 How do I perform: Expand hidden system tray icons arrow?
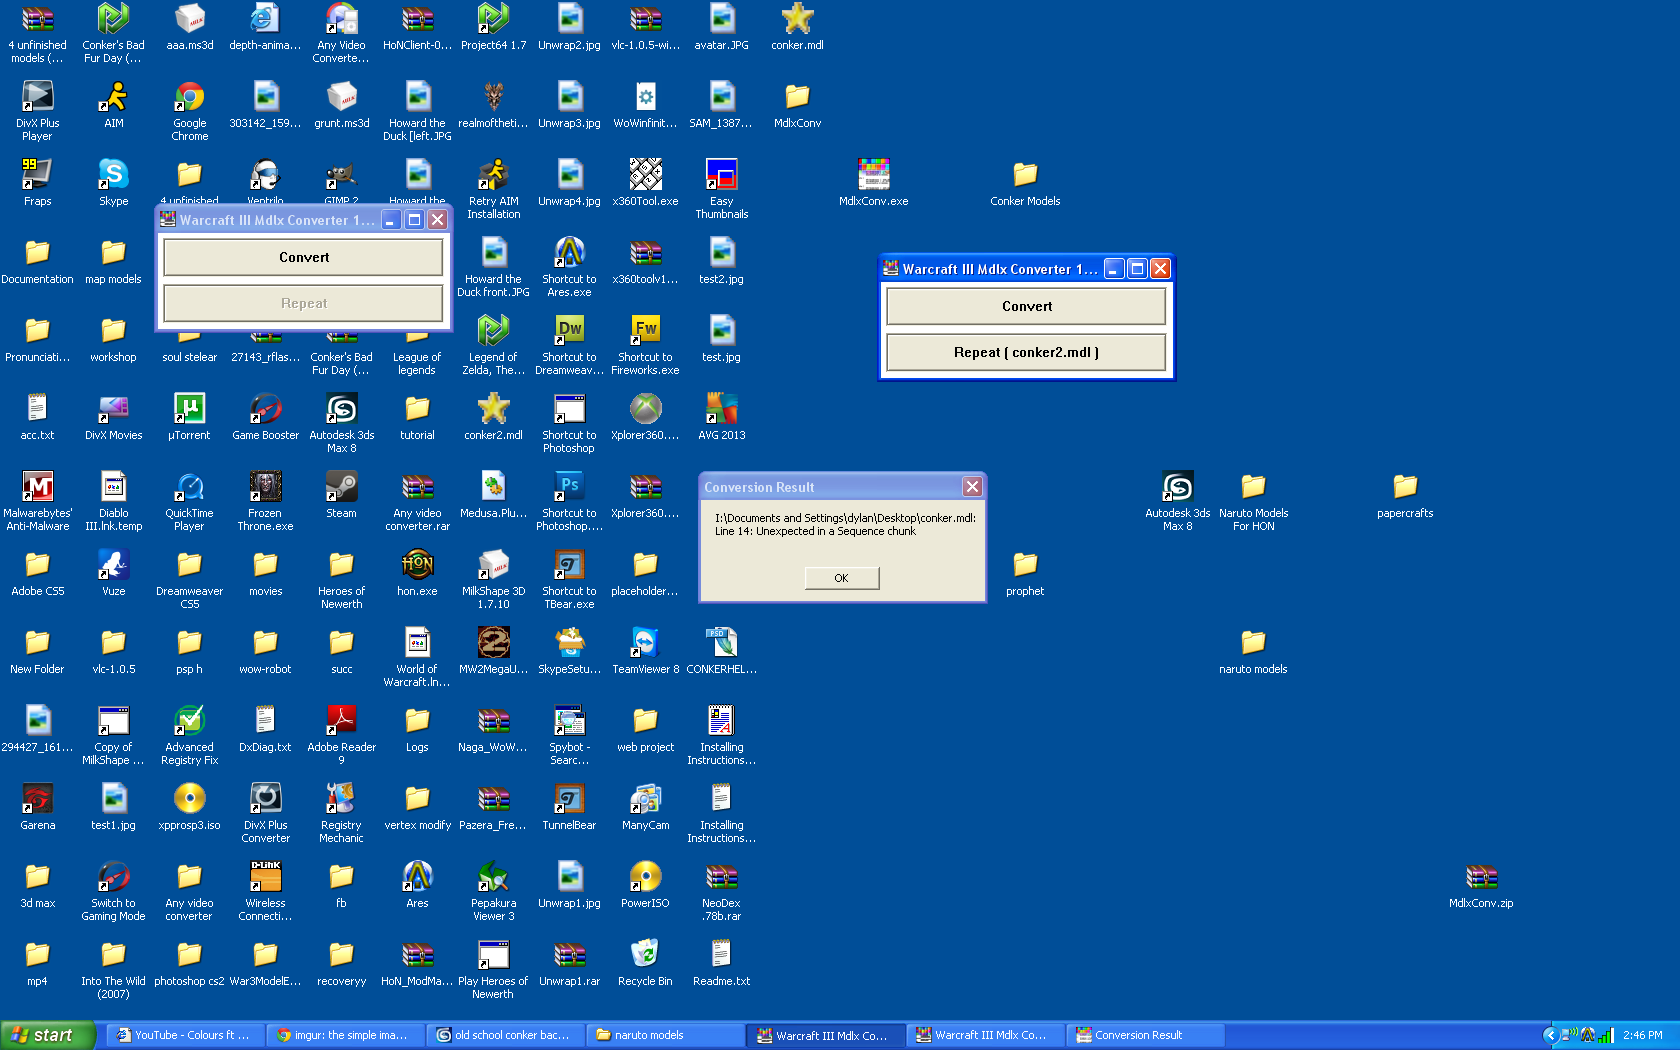tap(1550, 1035)
